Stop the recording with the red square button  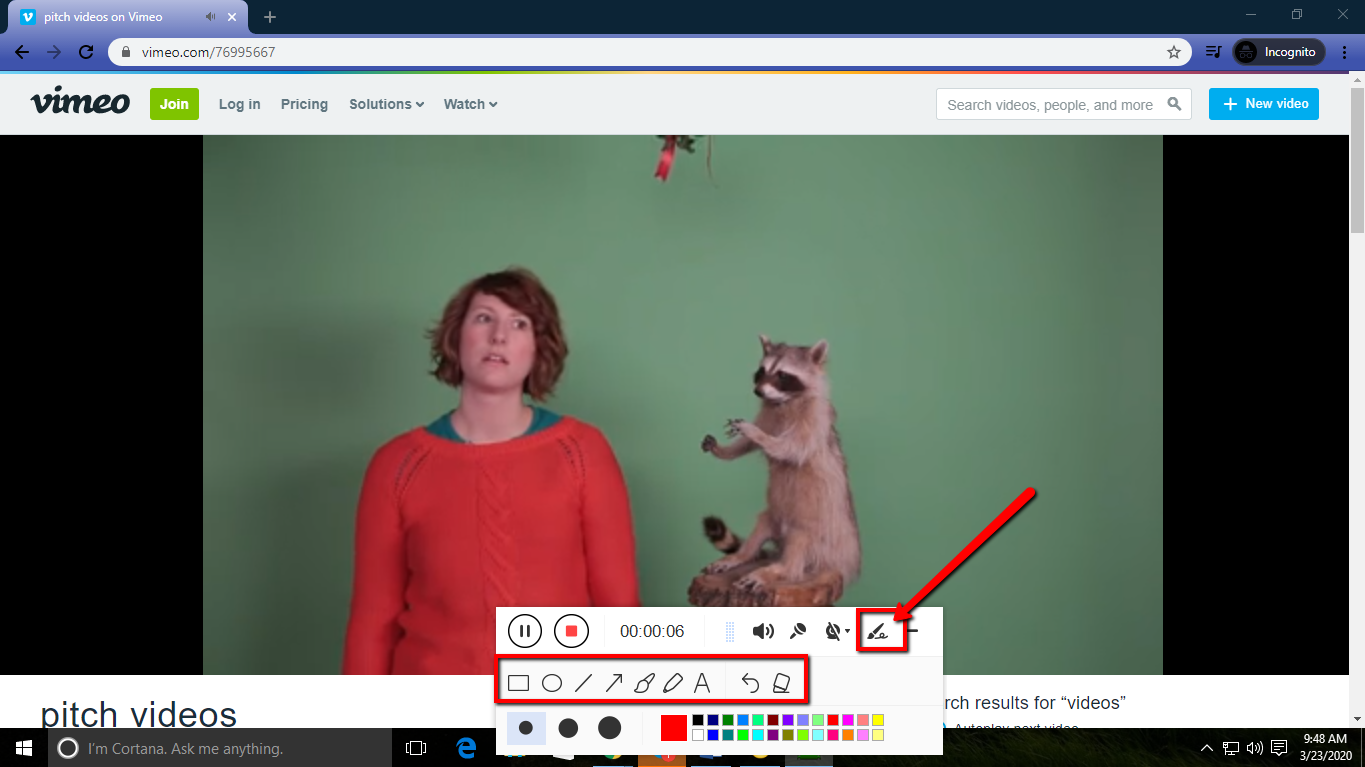click(572, 631)
